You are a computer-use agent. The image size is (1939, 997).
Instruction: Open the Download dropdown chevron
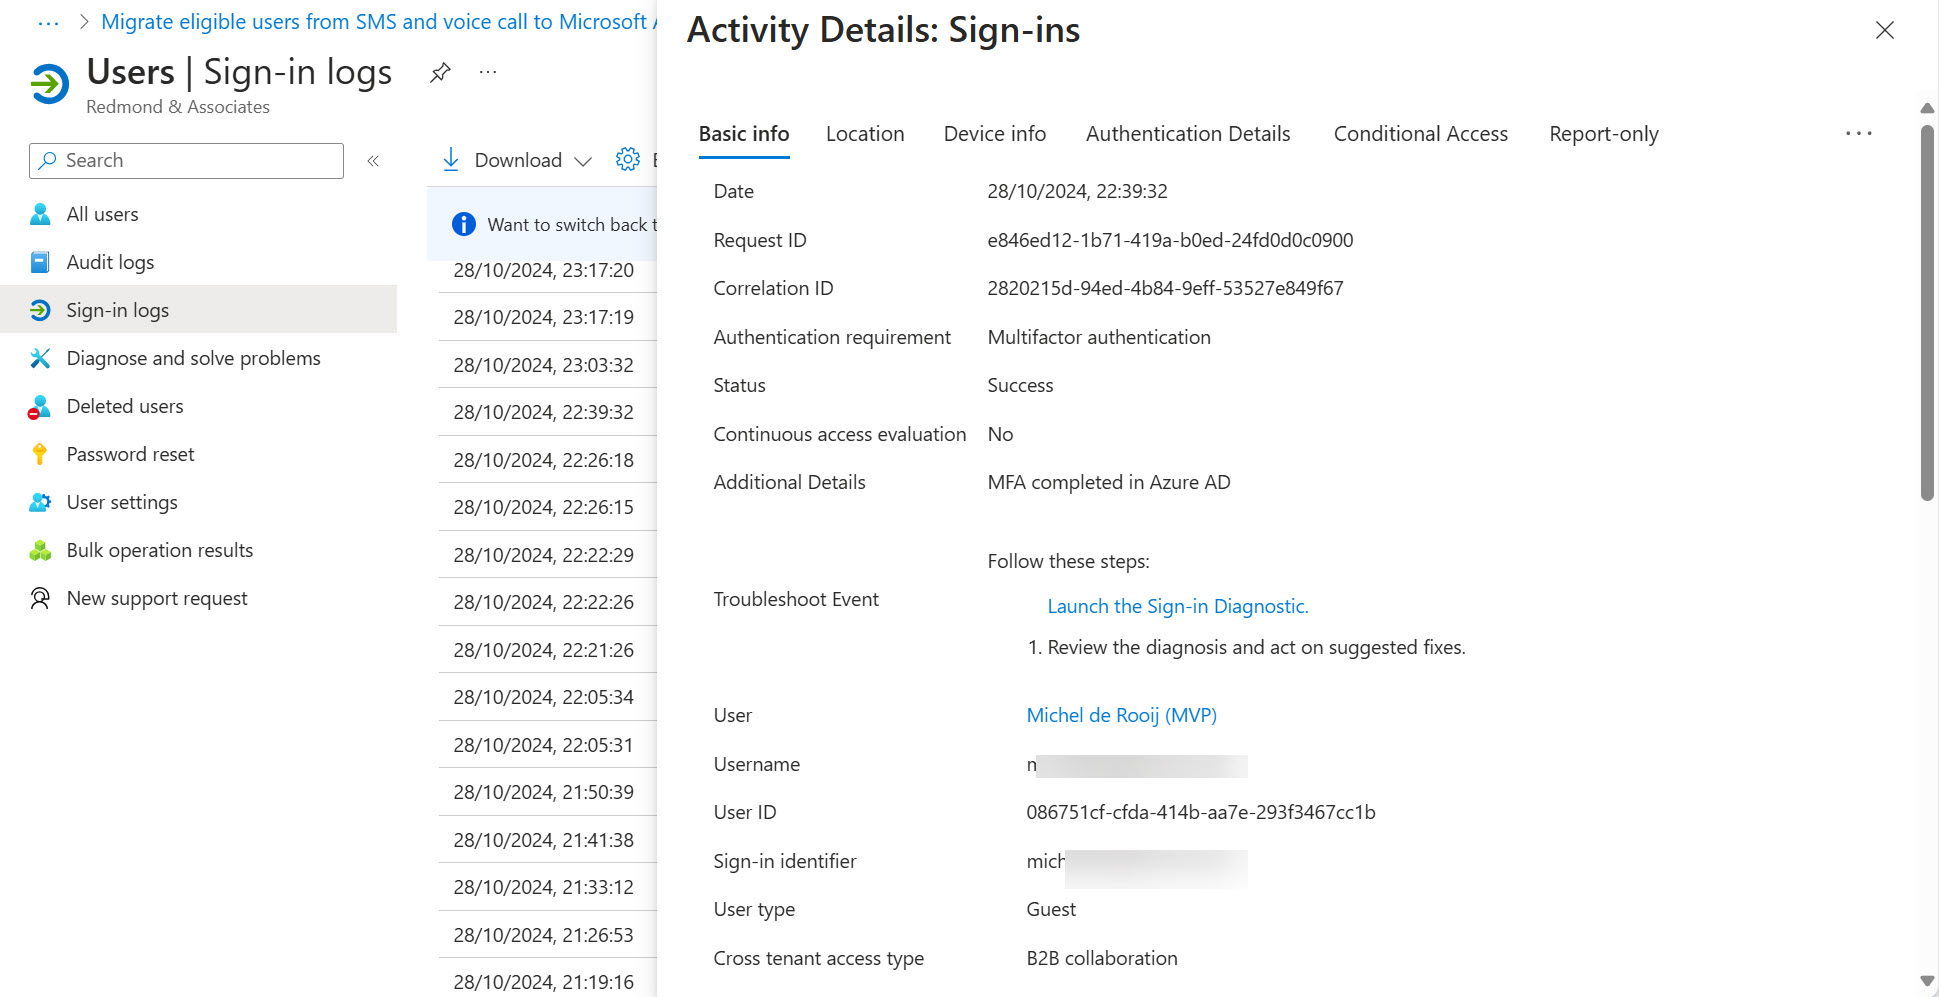click(583, 160)
